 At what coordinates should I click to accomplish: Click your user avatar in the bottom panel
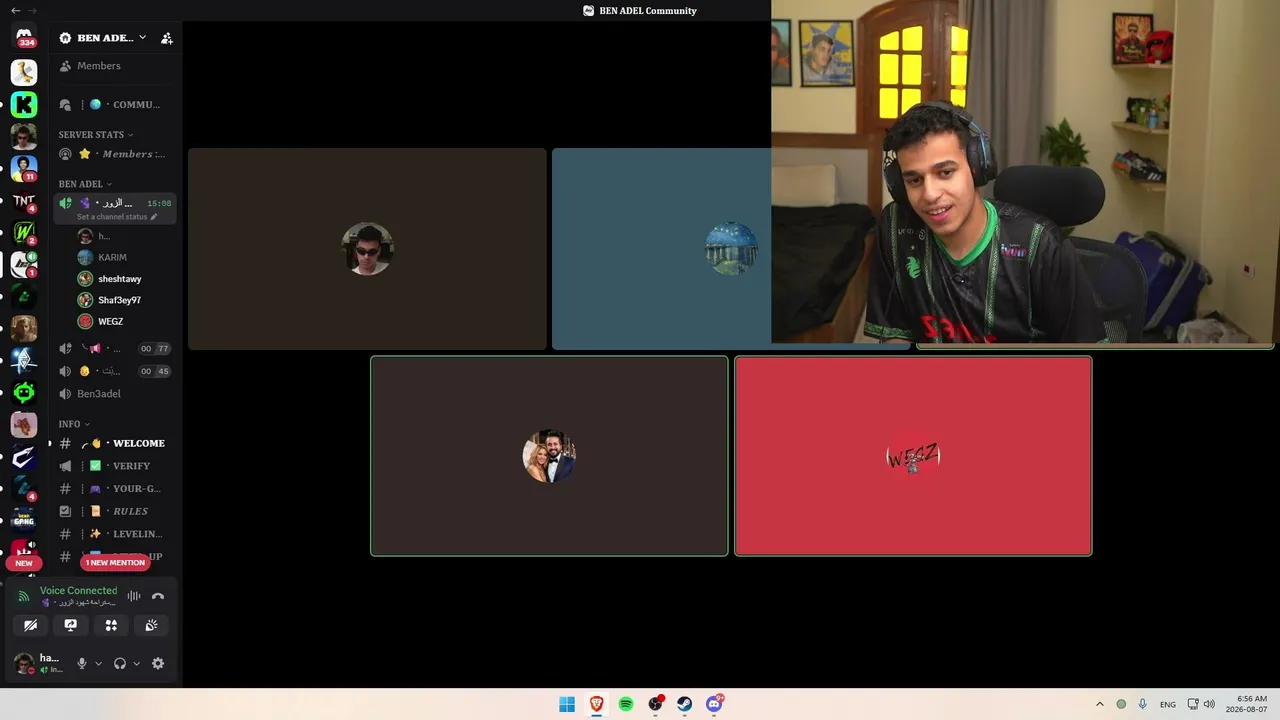tap(24, 663)
